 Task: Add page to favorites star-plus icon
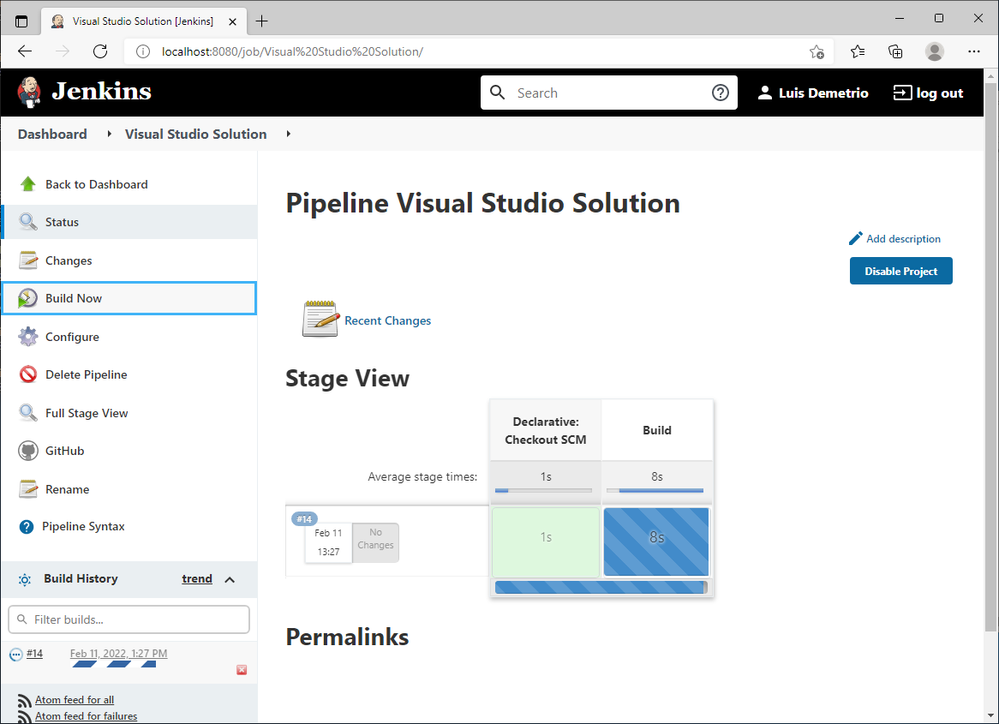point(817,52)
